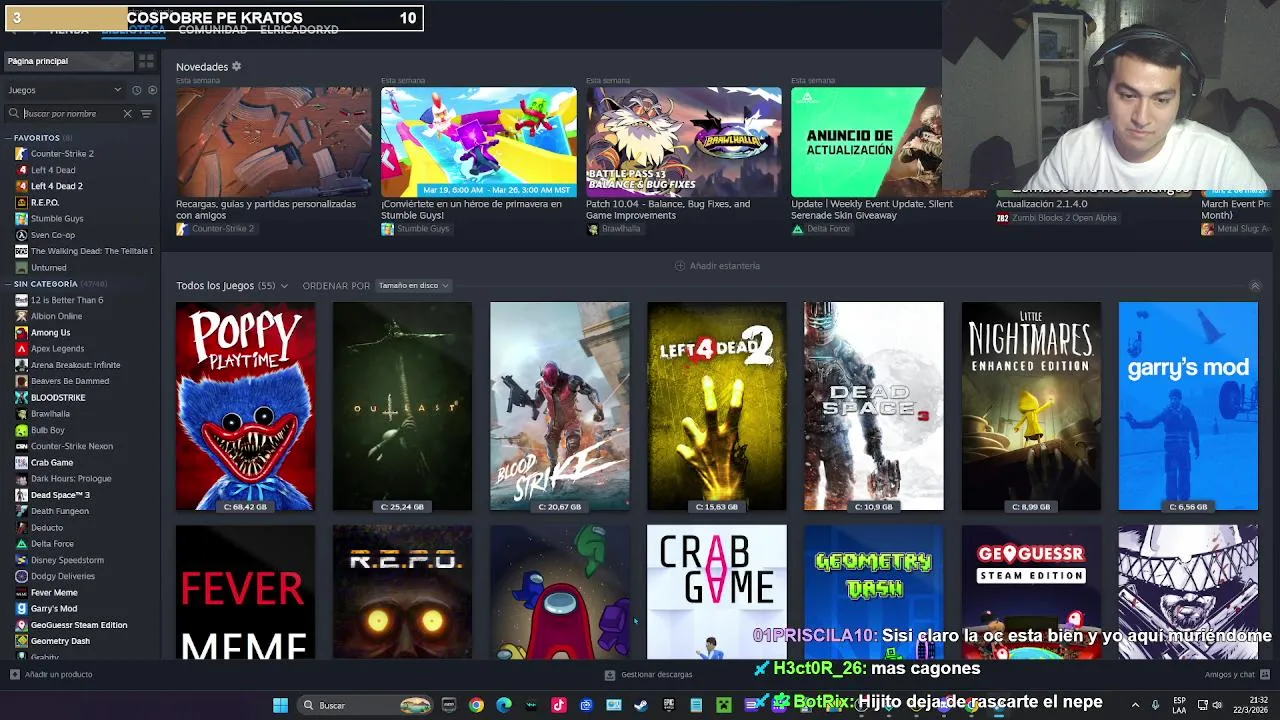1280x720 pixels.
Task: Select BLOODSTRIKE in the library list
Action: tap(58, 397)
